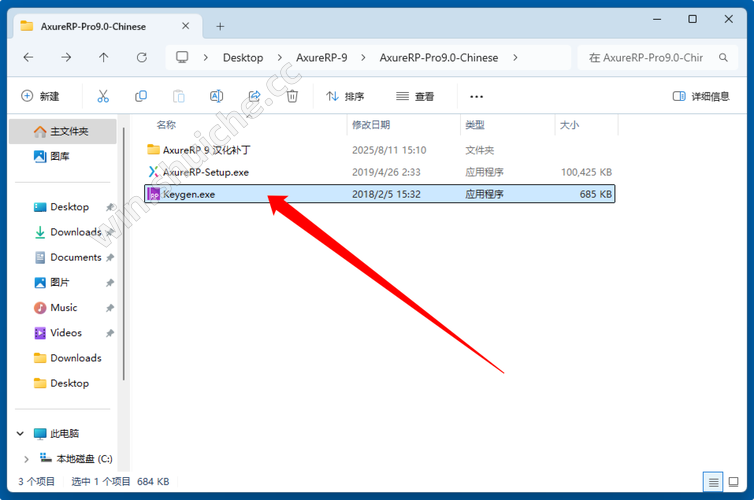
Task: Switch to details list view icon
Action: (713, 482)
